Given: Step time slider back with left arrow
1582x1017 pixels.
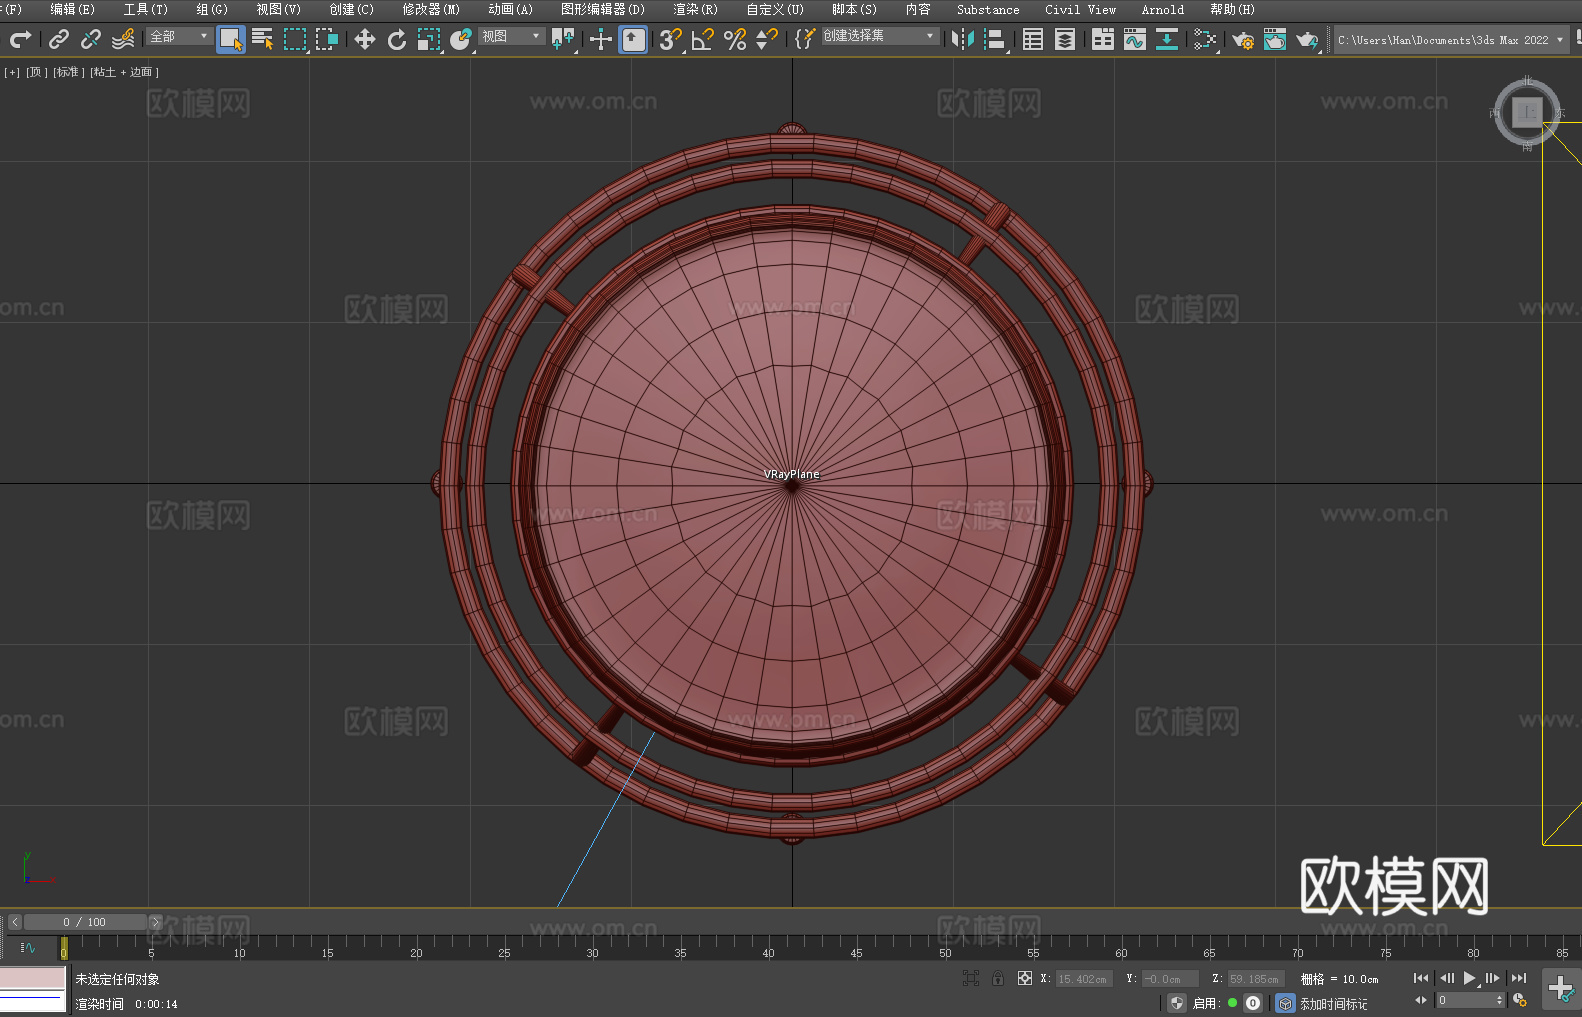Looking at the screenshot, I should pyautogui.click(x=14, y=922).
